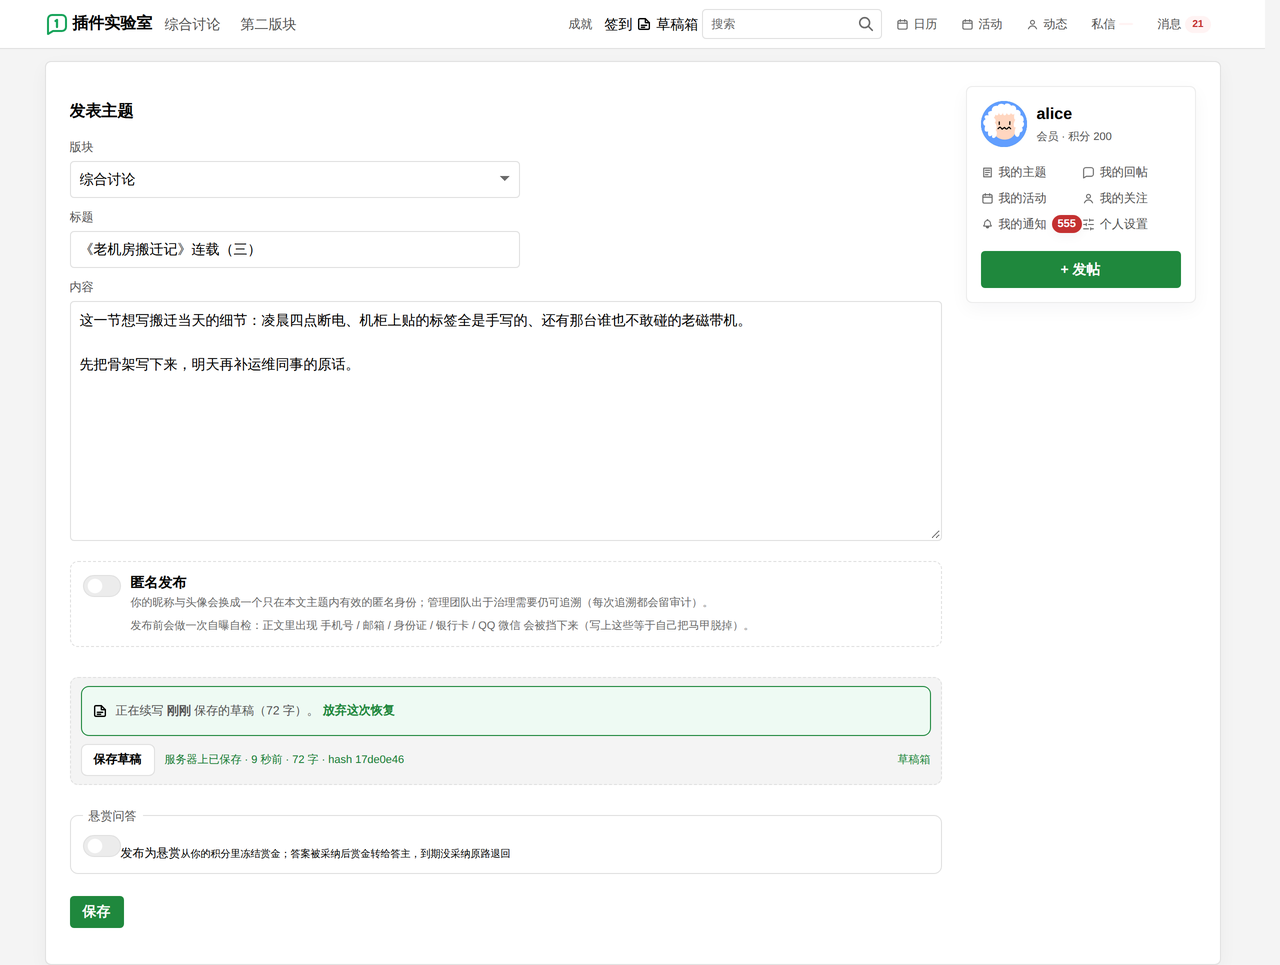Click the alice username in the user card
1280x965 pixels.
1054,114
